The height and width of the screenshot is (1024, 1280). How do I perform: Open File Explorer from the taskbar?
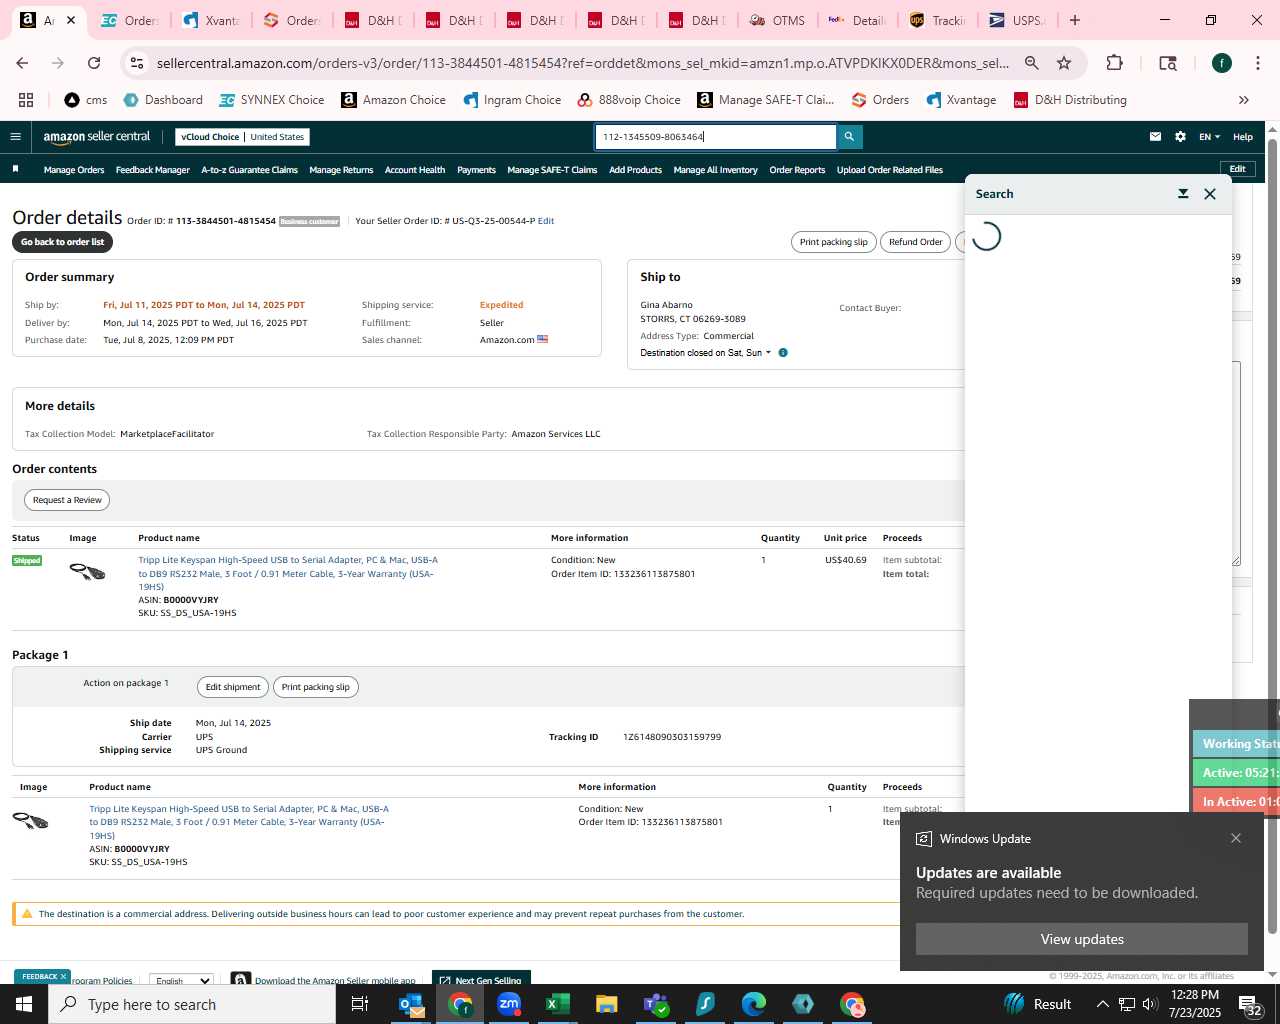tap(606, 1004)
